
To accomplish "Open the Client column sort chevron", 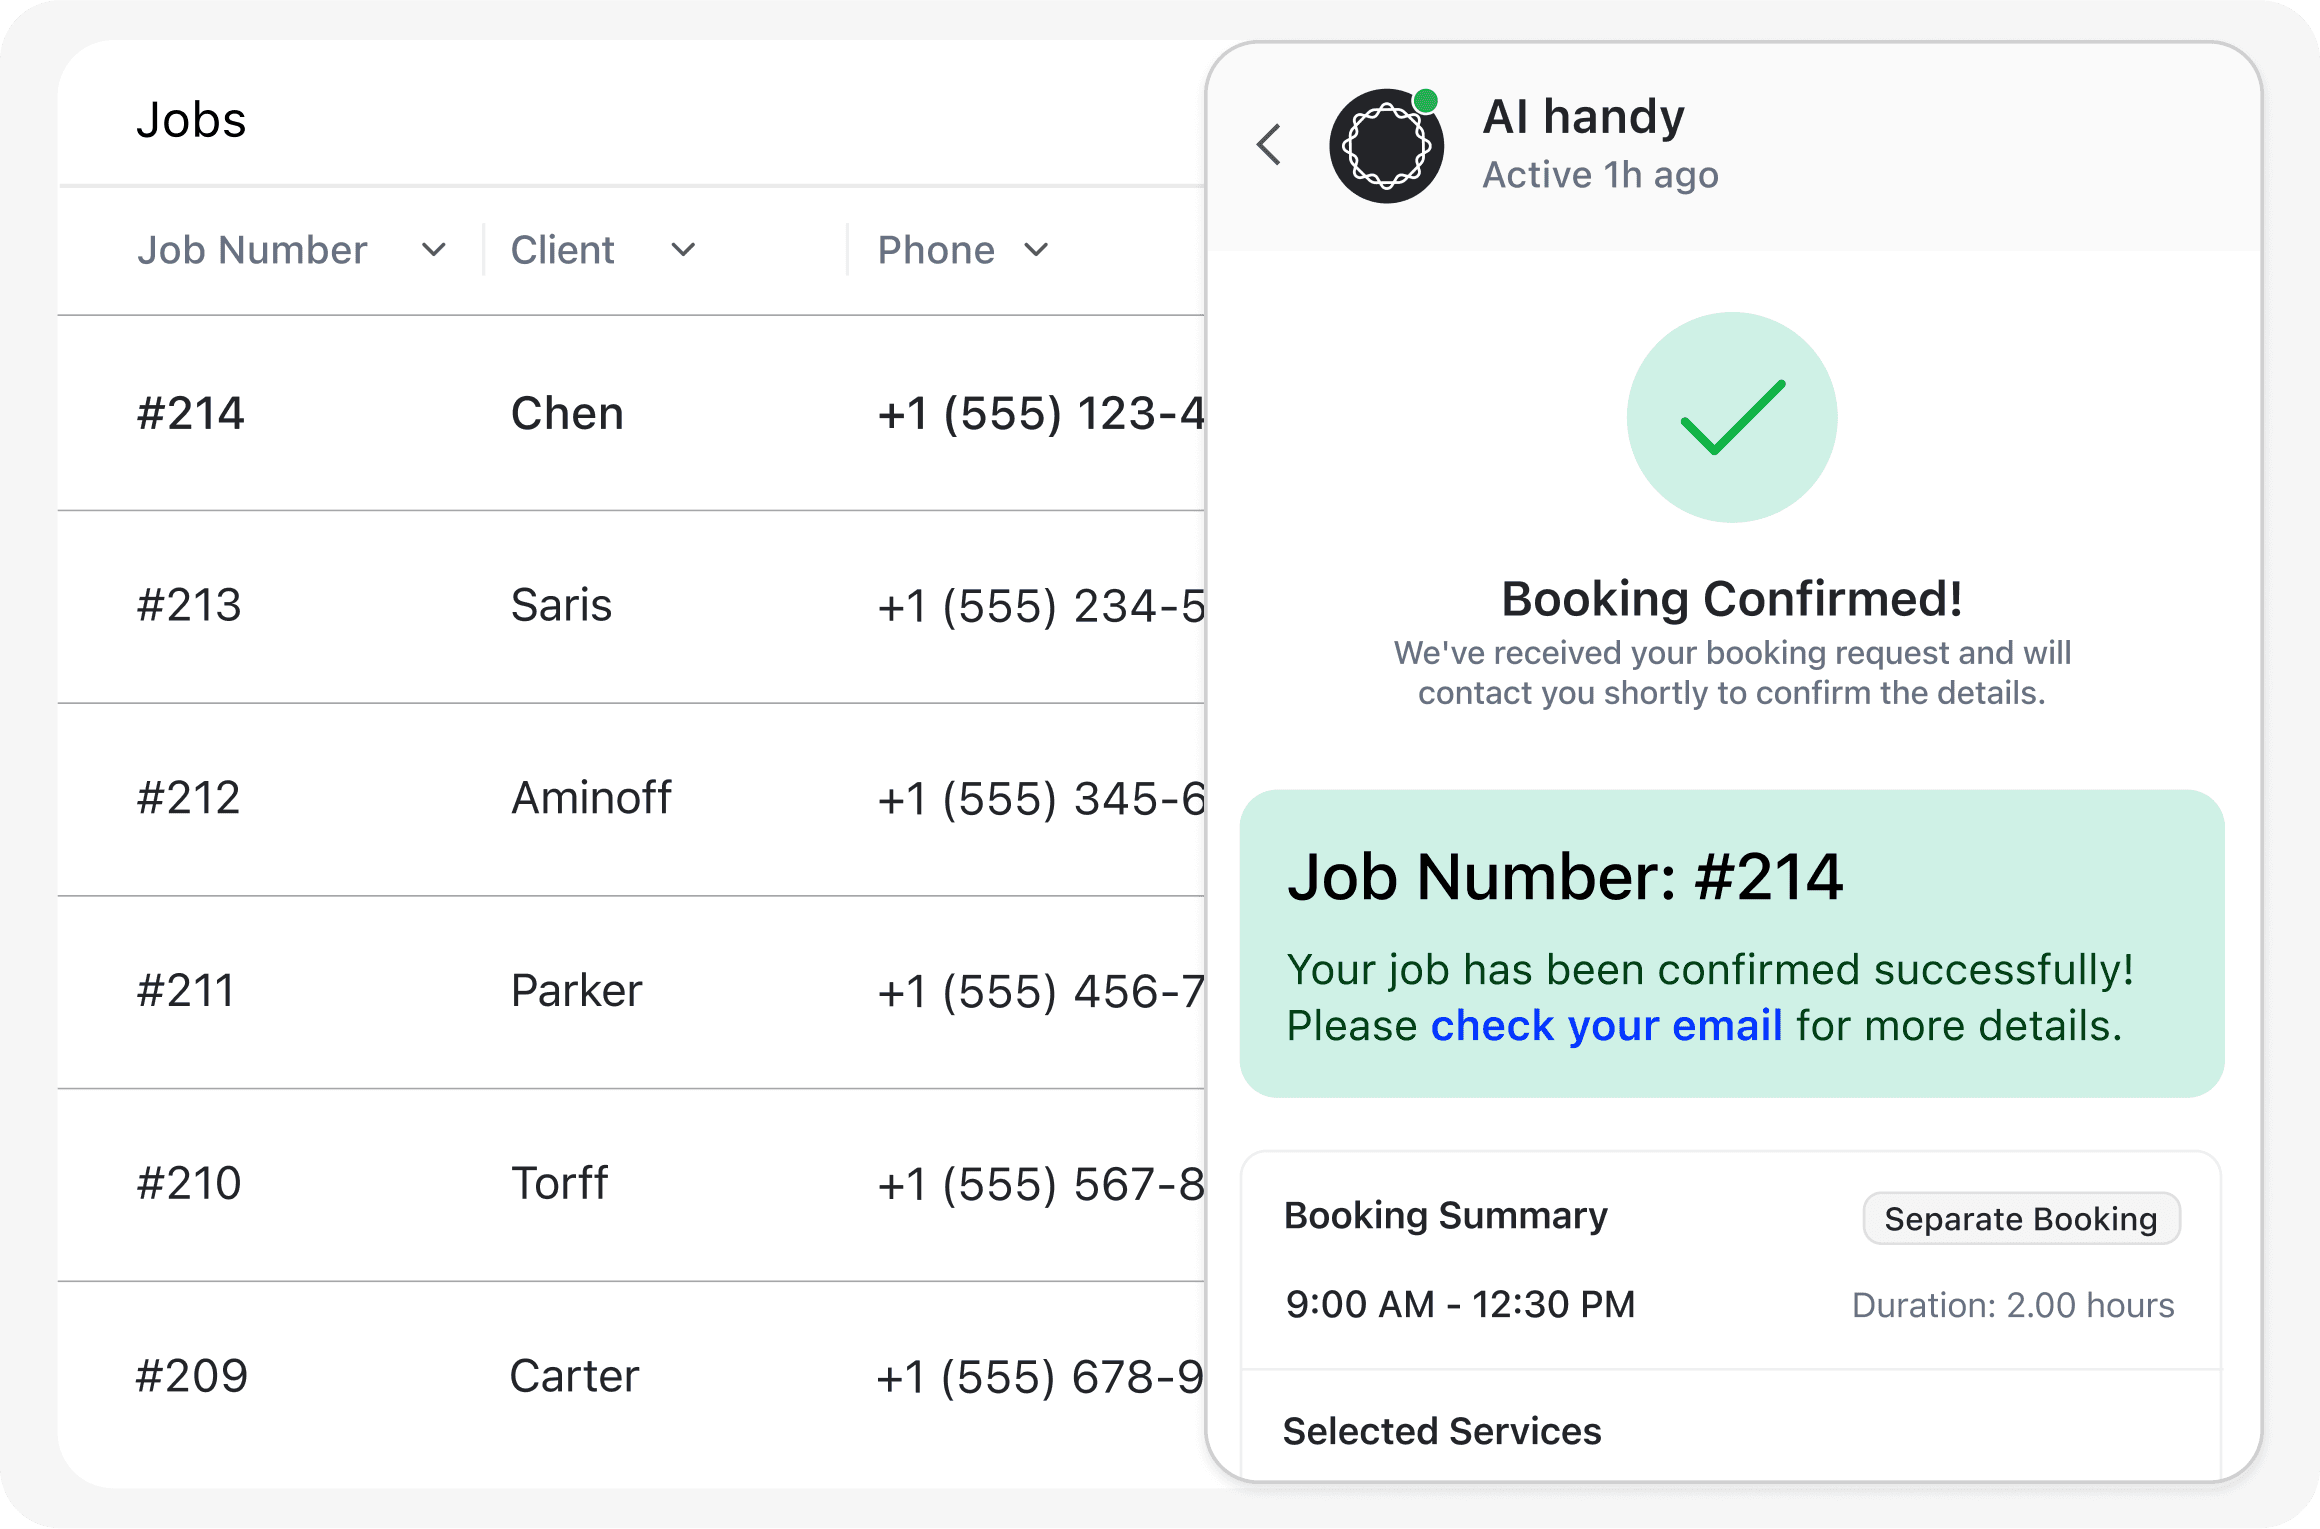I will [x=683, y=250].
